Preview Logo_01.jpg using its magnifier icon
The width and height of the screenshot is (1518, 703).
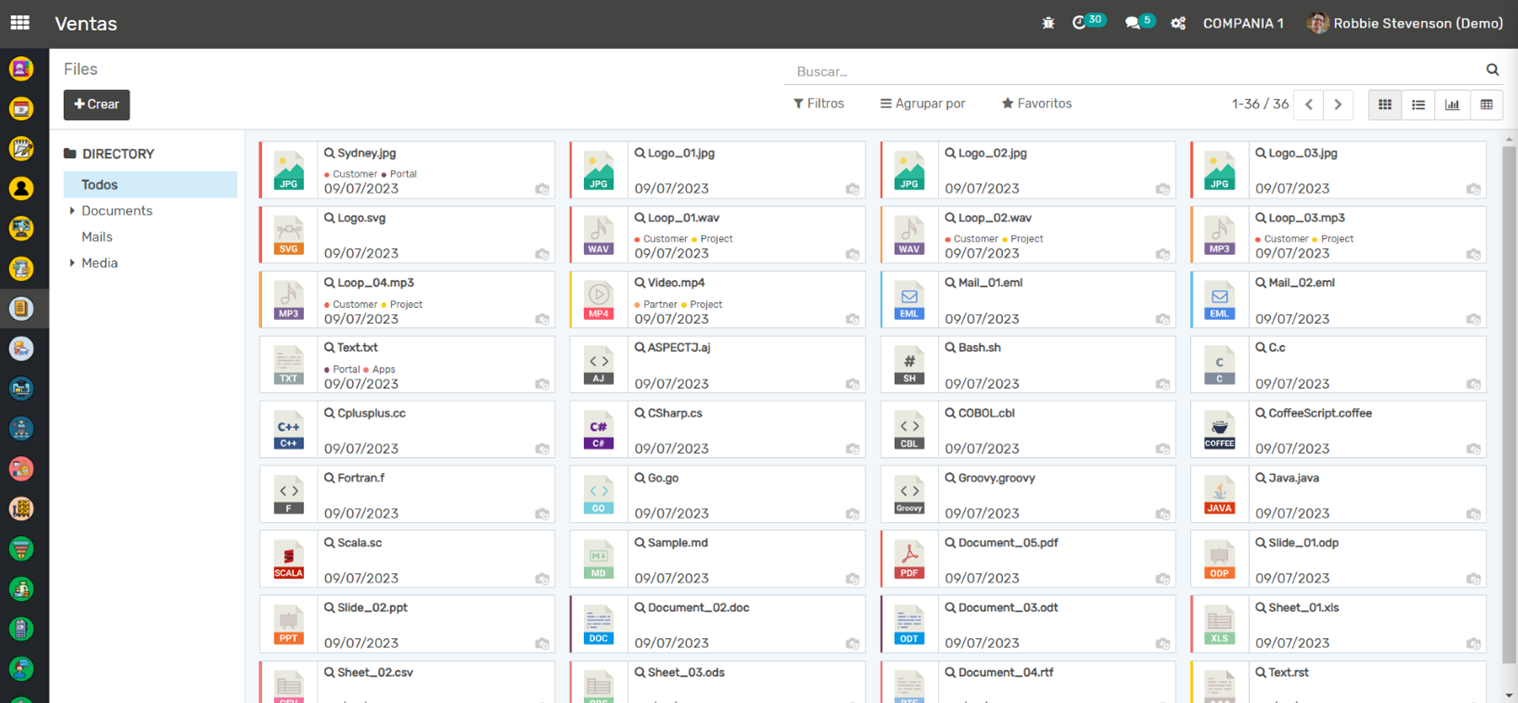click(640, 154)
